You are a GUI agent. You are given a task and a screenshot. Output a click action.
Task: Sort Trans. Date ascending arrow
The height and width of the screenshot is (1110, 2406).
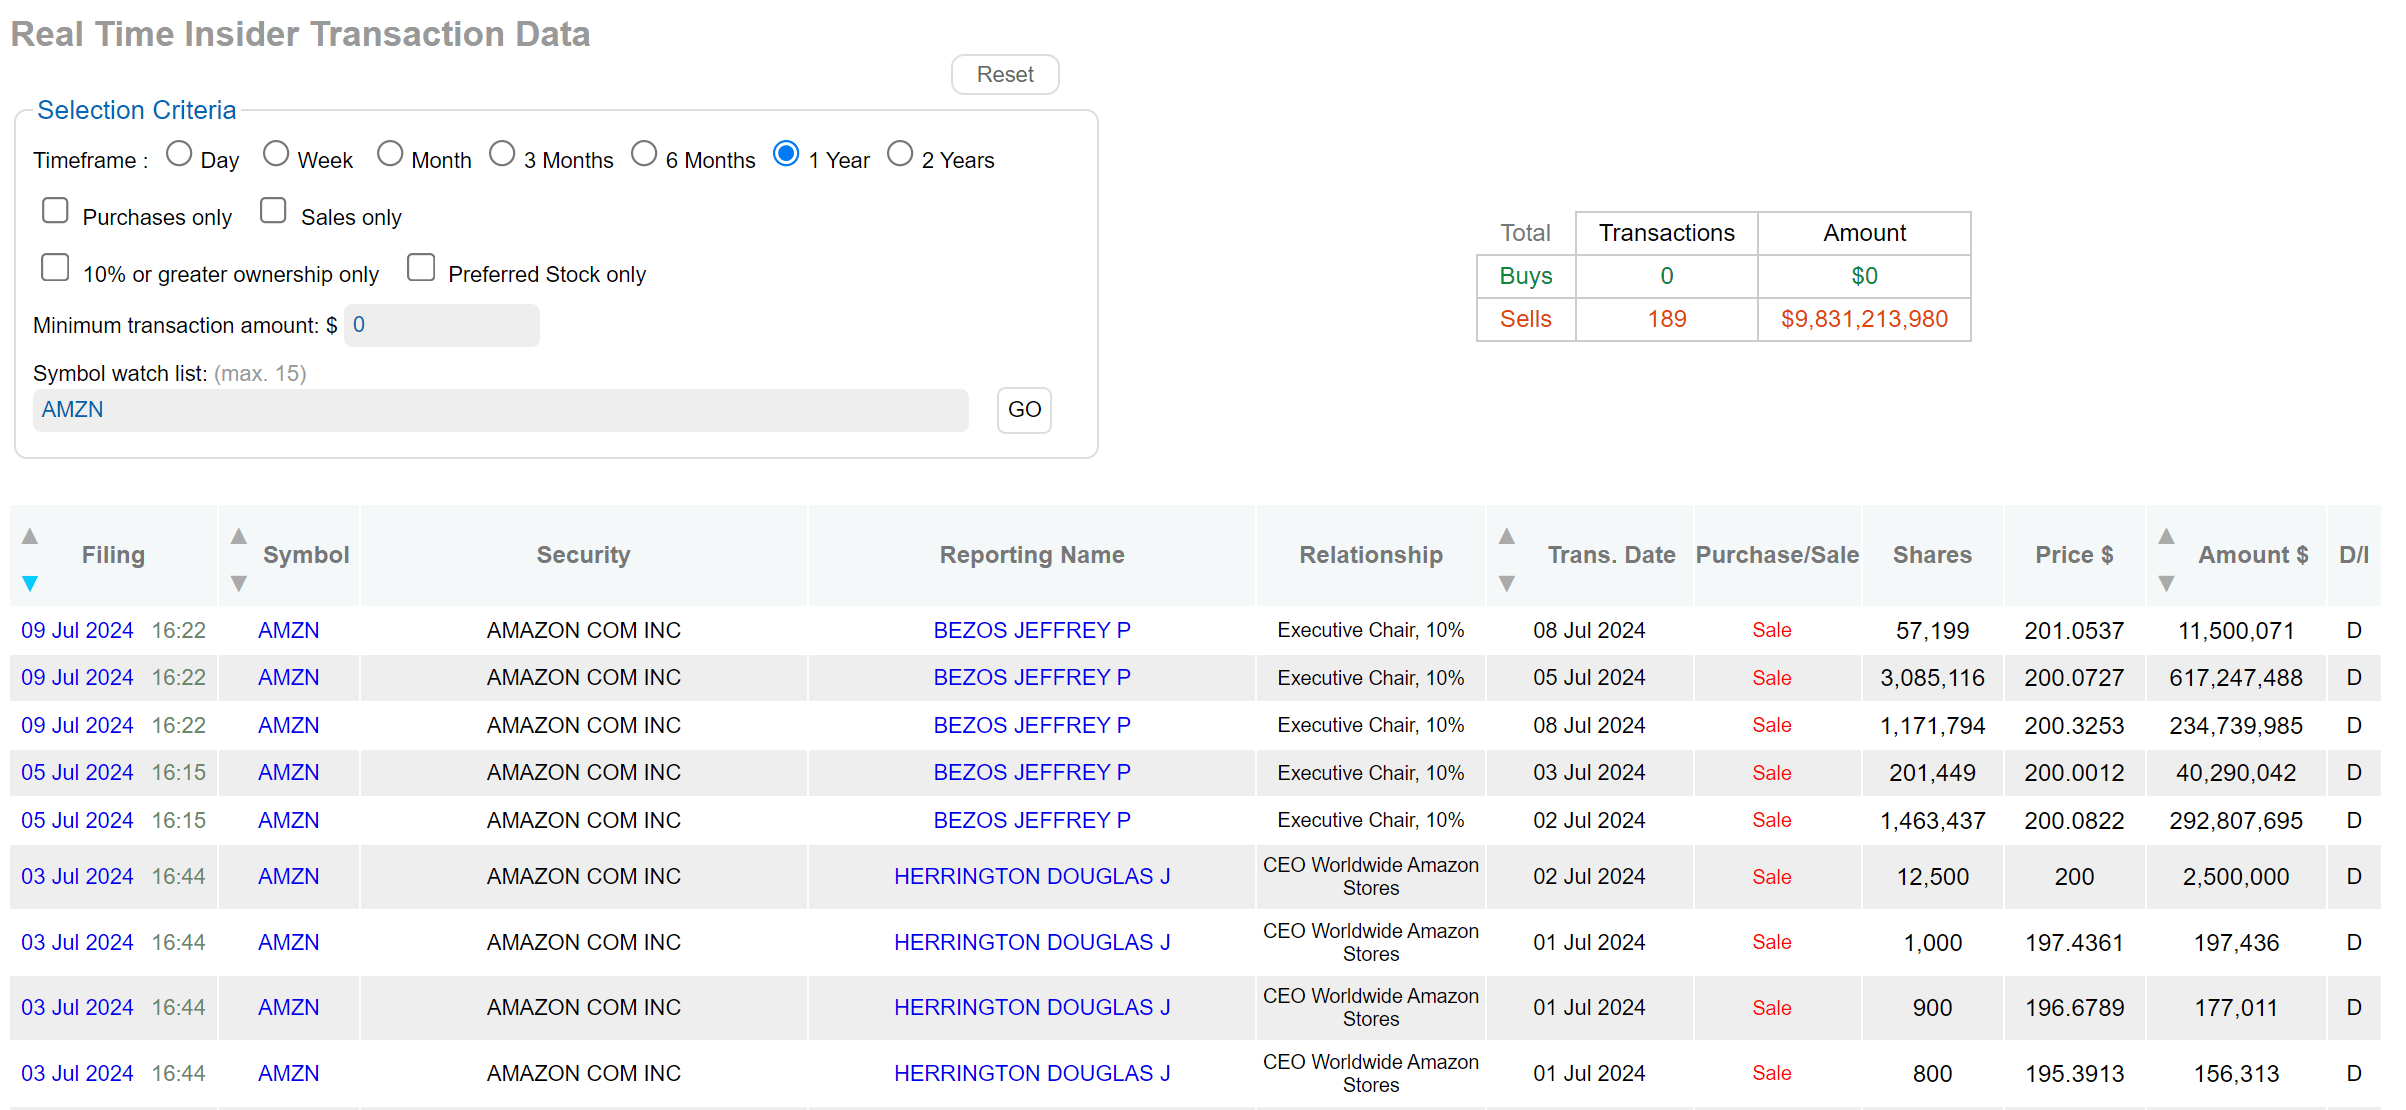(1506, 536)
